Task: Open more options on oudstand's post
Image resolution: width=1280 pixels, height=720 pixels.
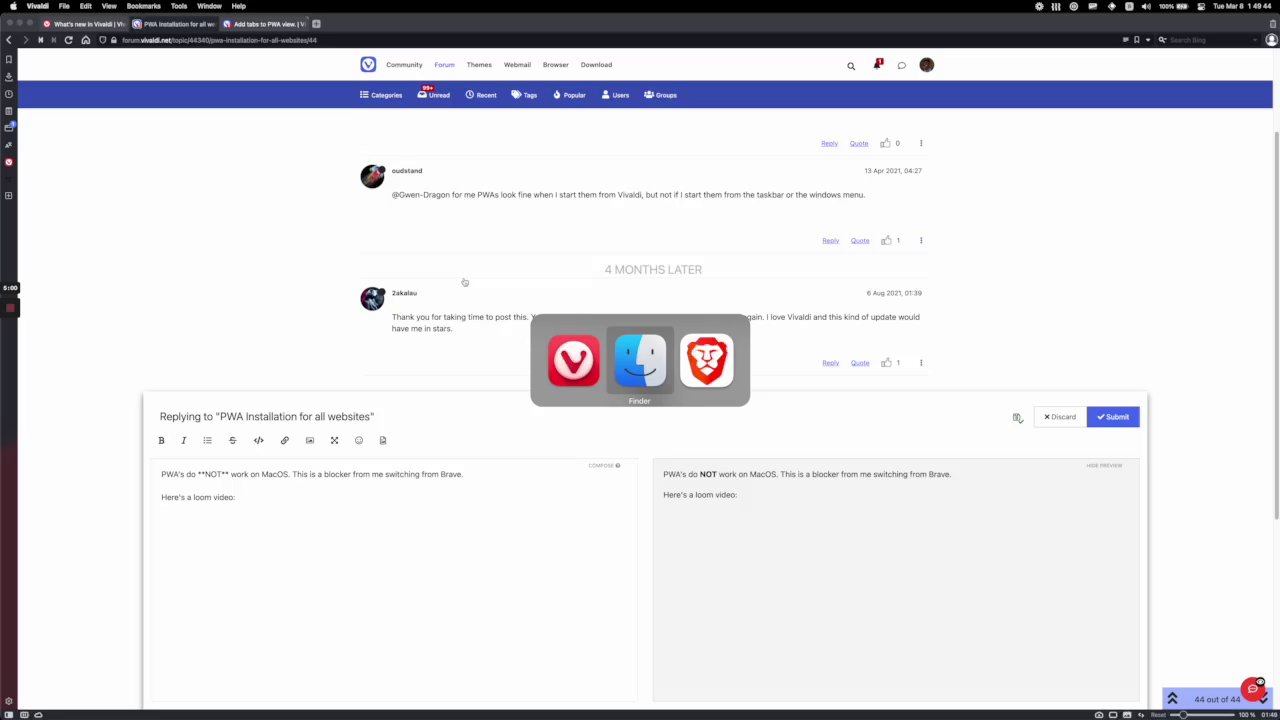Action: 921,240
